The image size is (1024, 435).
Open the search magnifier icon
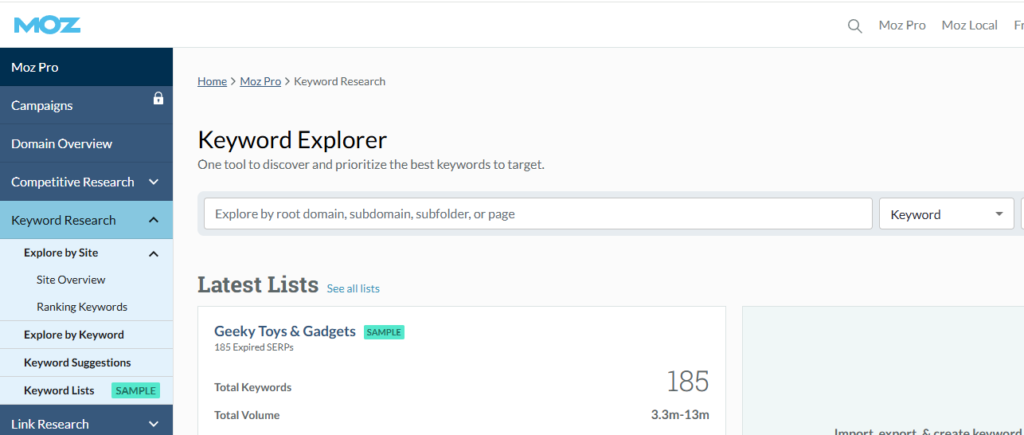(x=854, y=26)
